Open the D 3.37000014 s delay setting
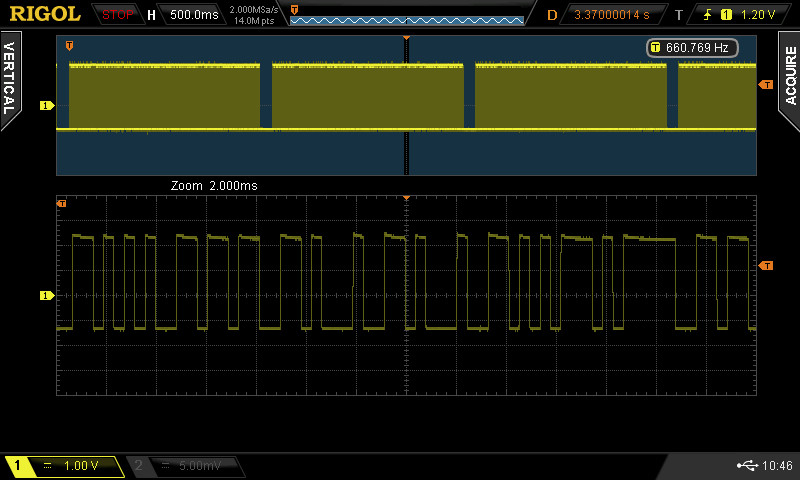This screenshot has height=480, width=800. pos(611,15)
